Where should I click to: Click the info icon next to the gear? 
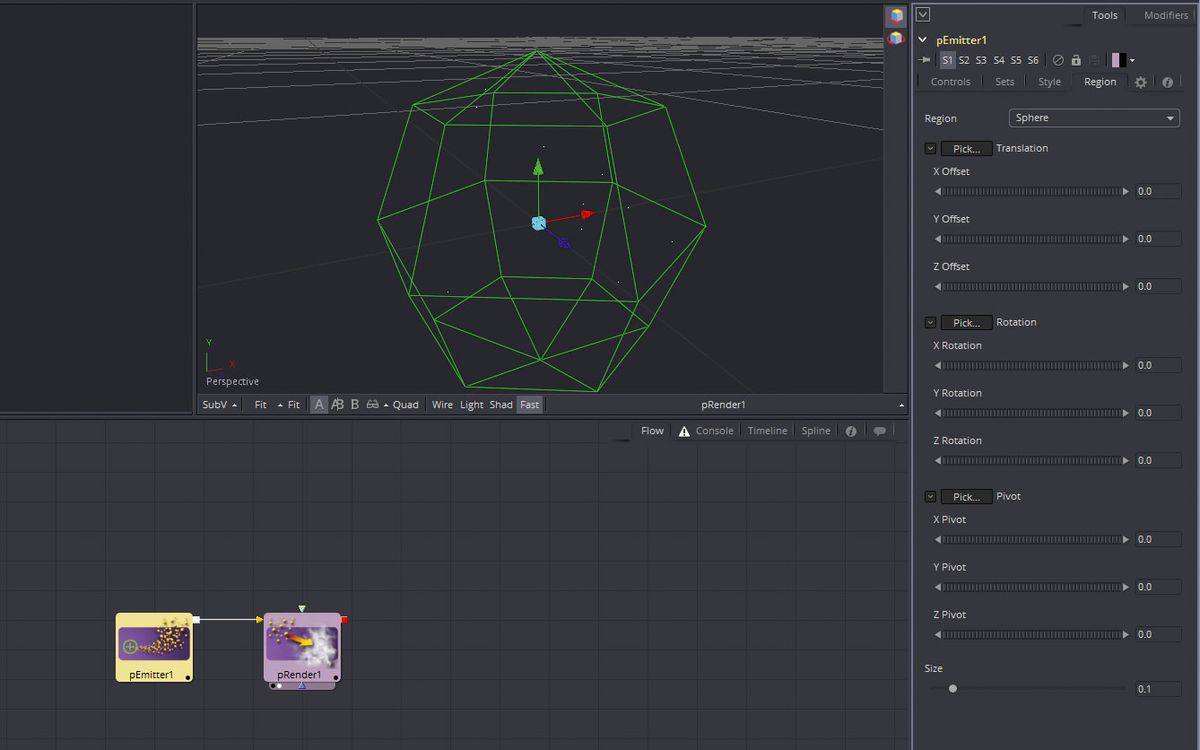[1168, 81]
